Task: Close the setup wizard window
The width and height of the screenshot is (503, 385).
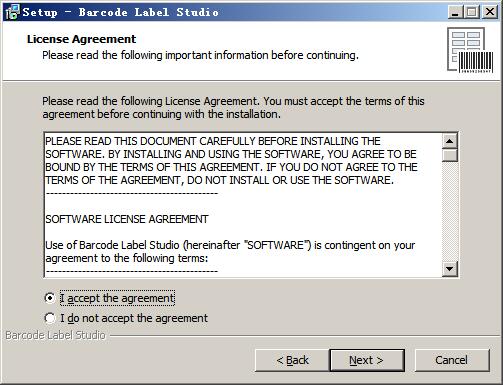Action: point(490,12)
